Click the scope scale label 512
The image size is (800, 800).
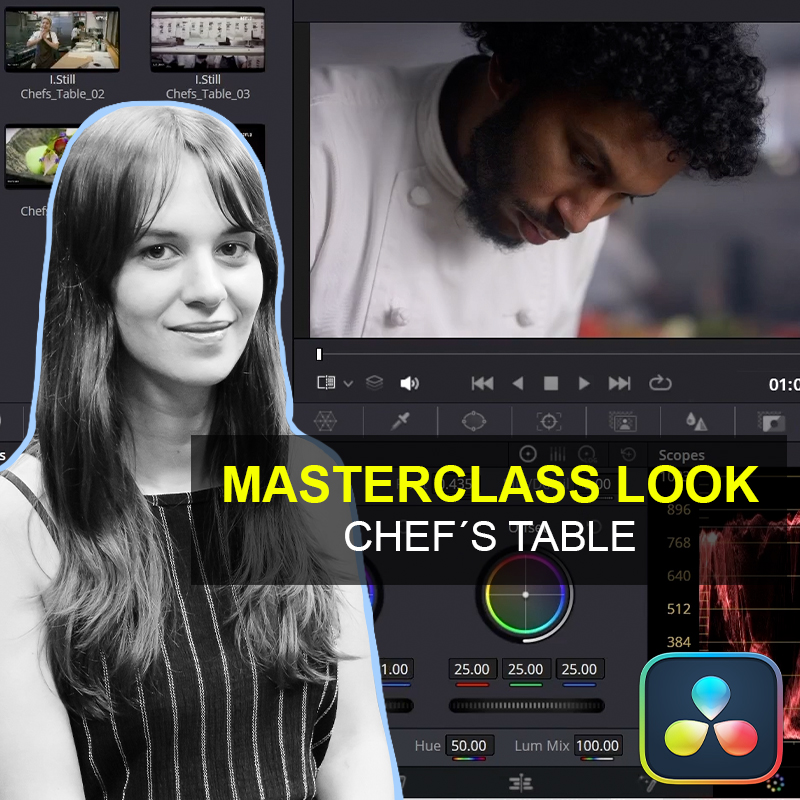click(679, 609)
